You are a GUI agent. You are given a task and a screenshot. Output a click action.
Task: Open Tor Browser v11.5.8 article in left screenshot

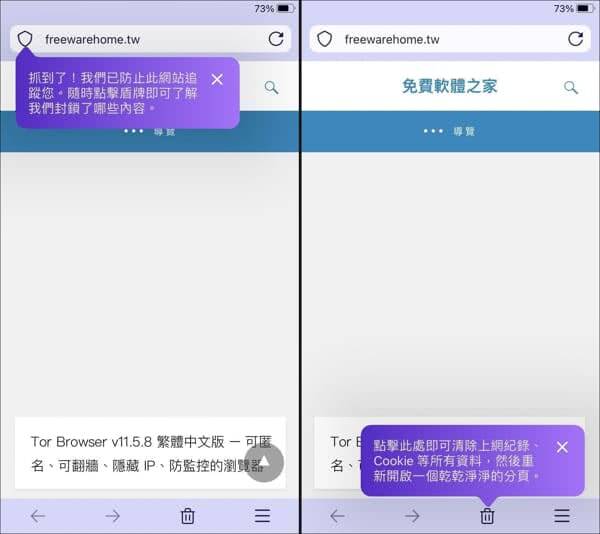[x=150, y=453]
